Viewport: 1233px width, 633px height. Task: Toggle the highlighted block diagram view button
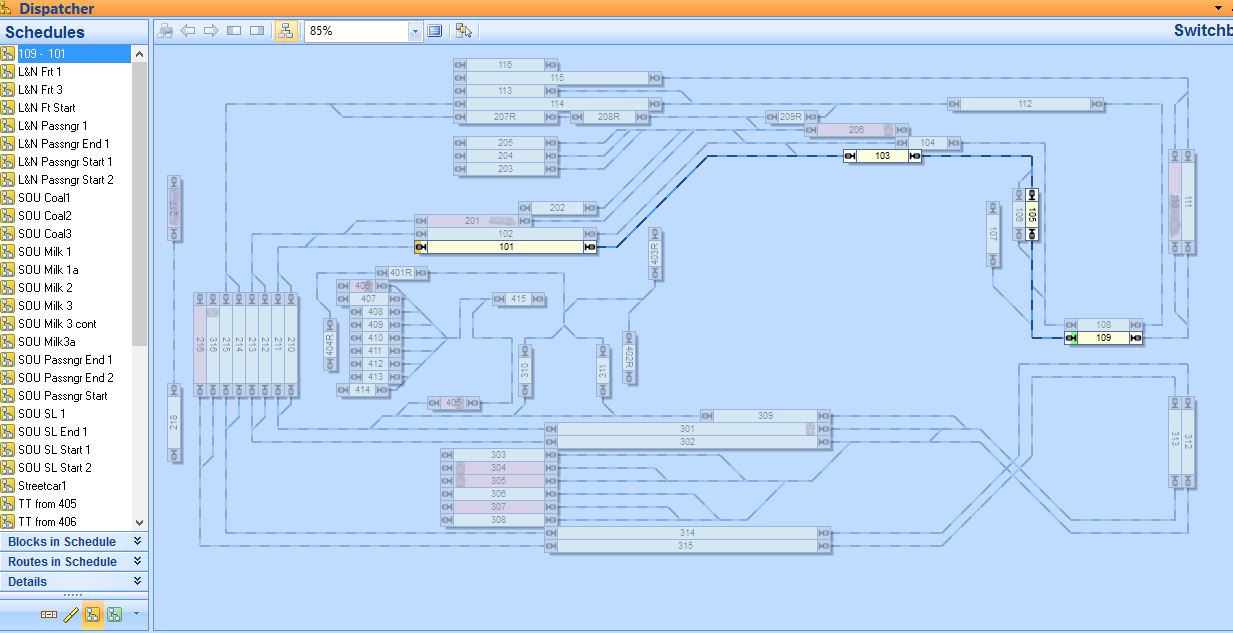pyautogui.click(x=285, y=31)
